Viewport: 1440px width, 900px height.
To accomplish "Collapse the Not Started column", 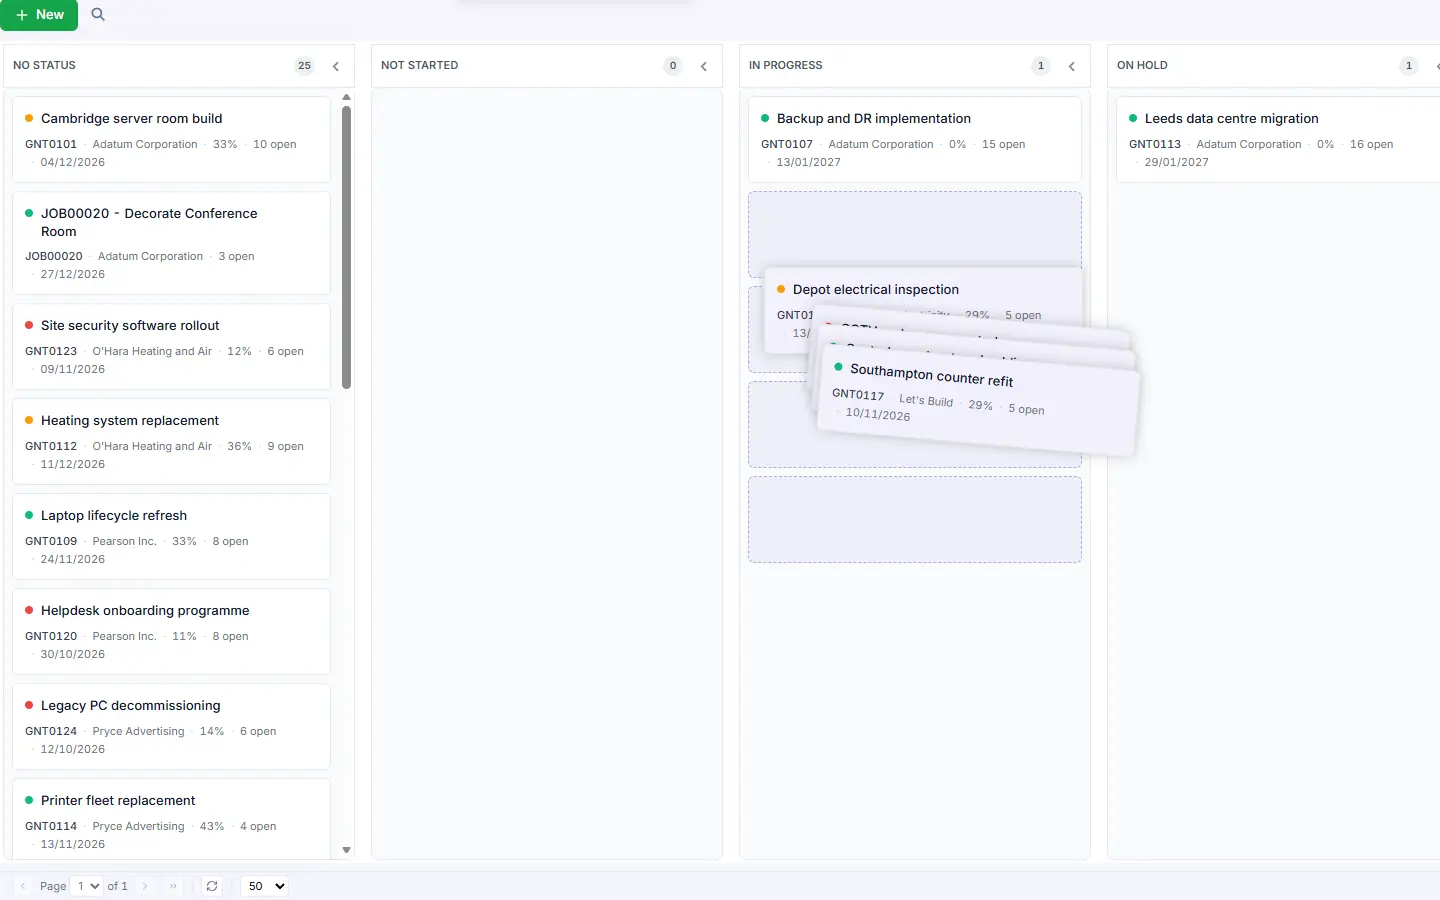I will (x=704, y=66).
